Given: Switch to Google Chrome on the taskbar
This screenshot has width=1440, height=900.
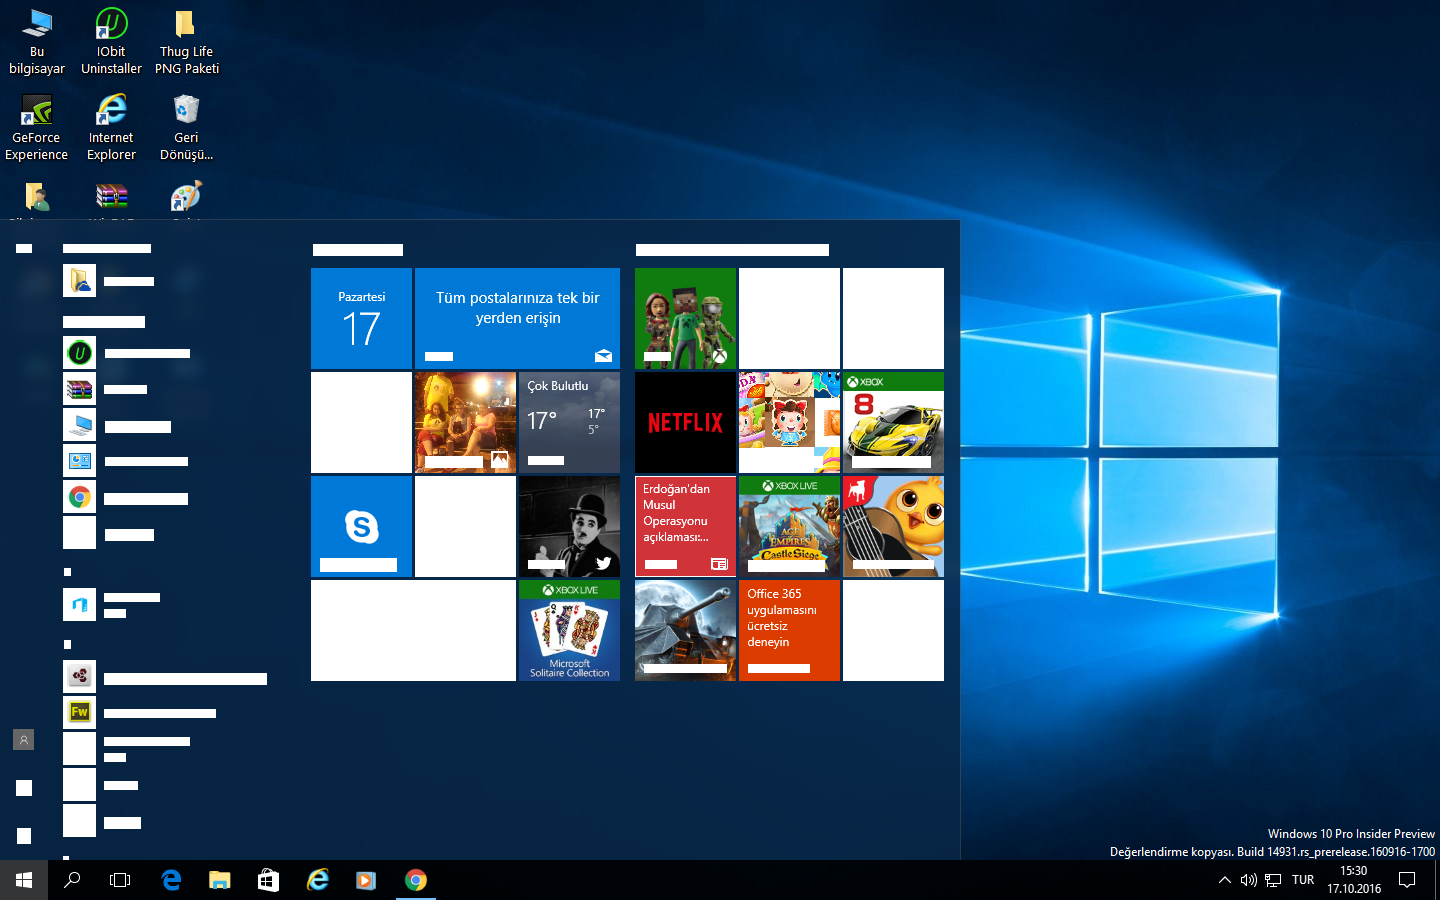Looking at the screenshot, I should pos(416,880).
